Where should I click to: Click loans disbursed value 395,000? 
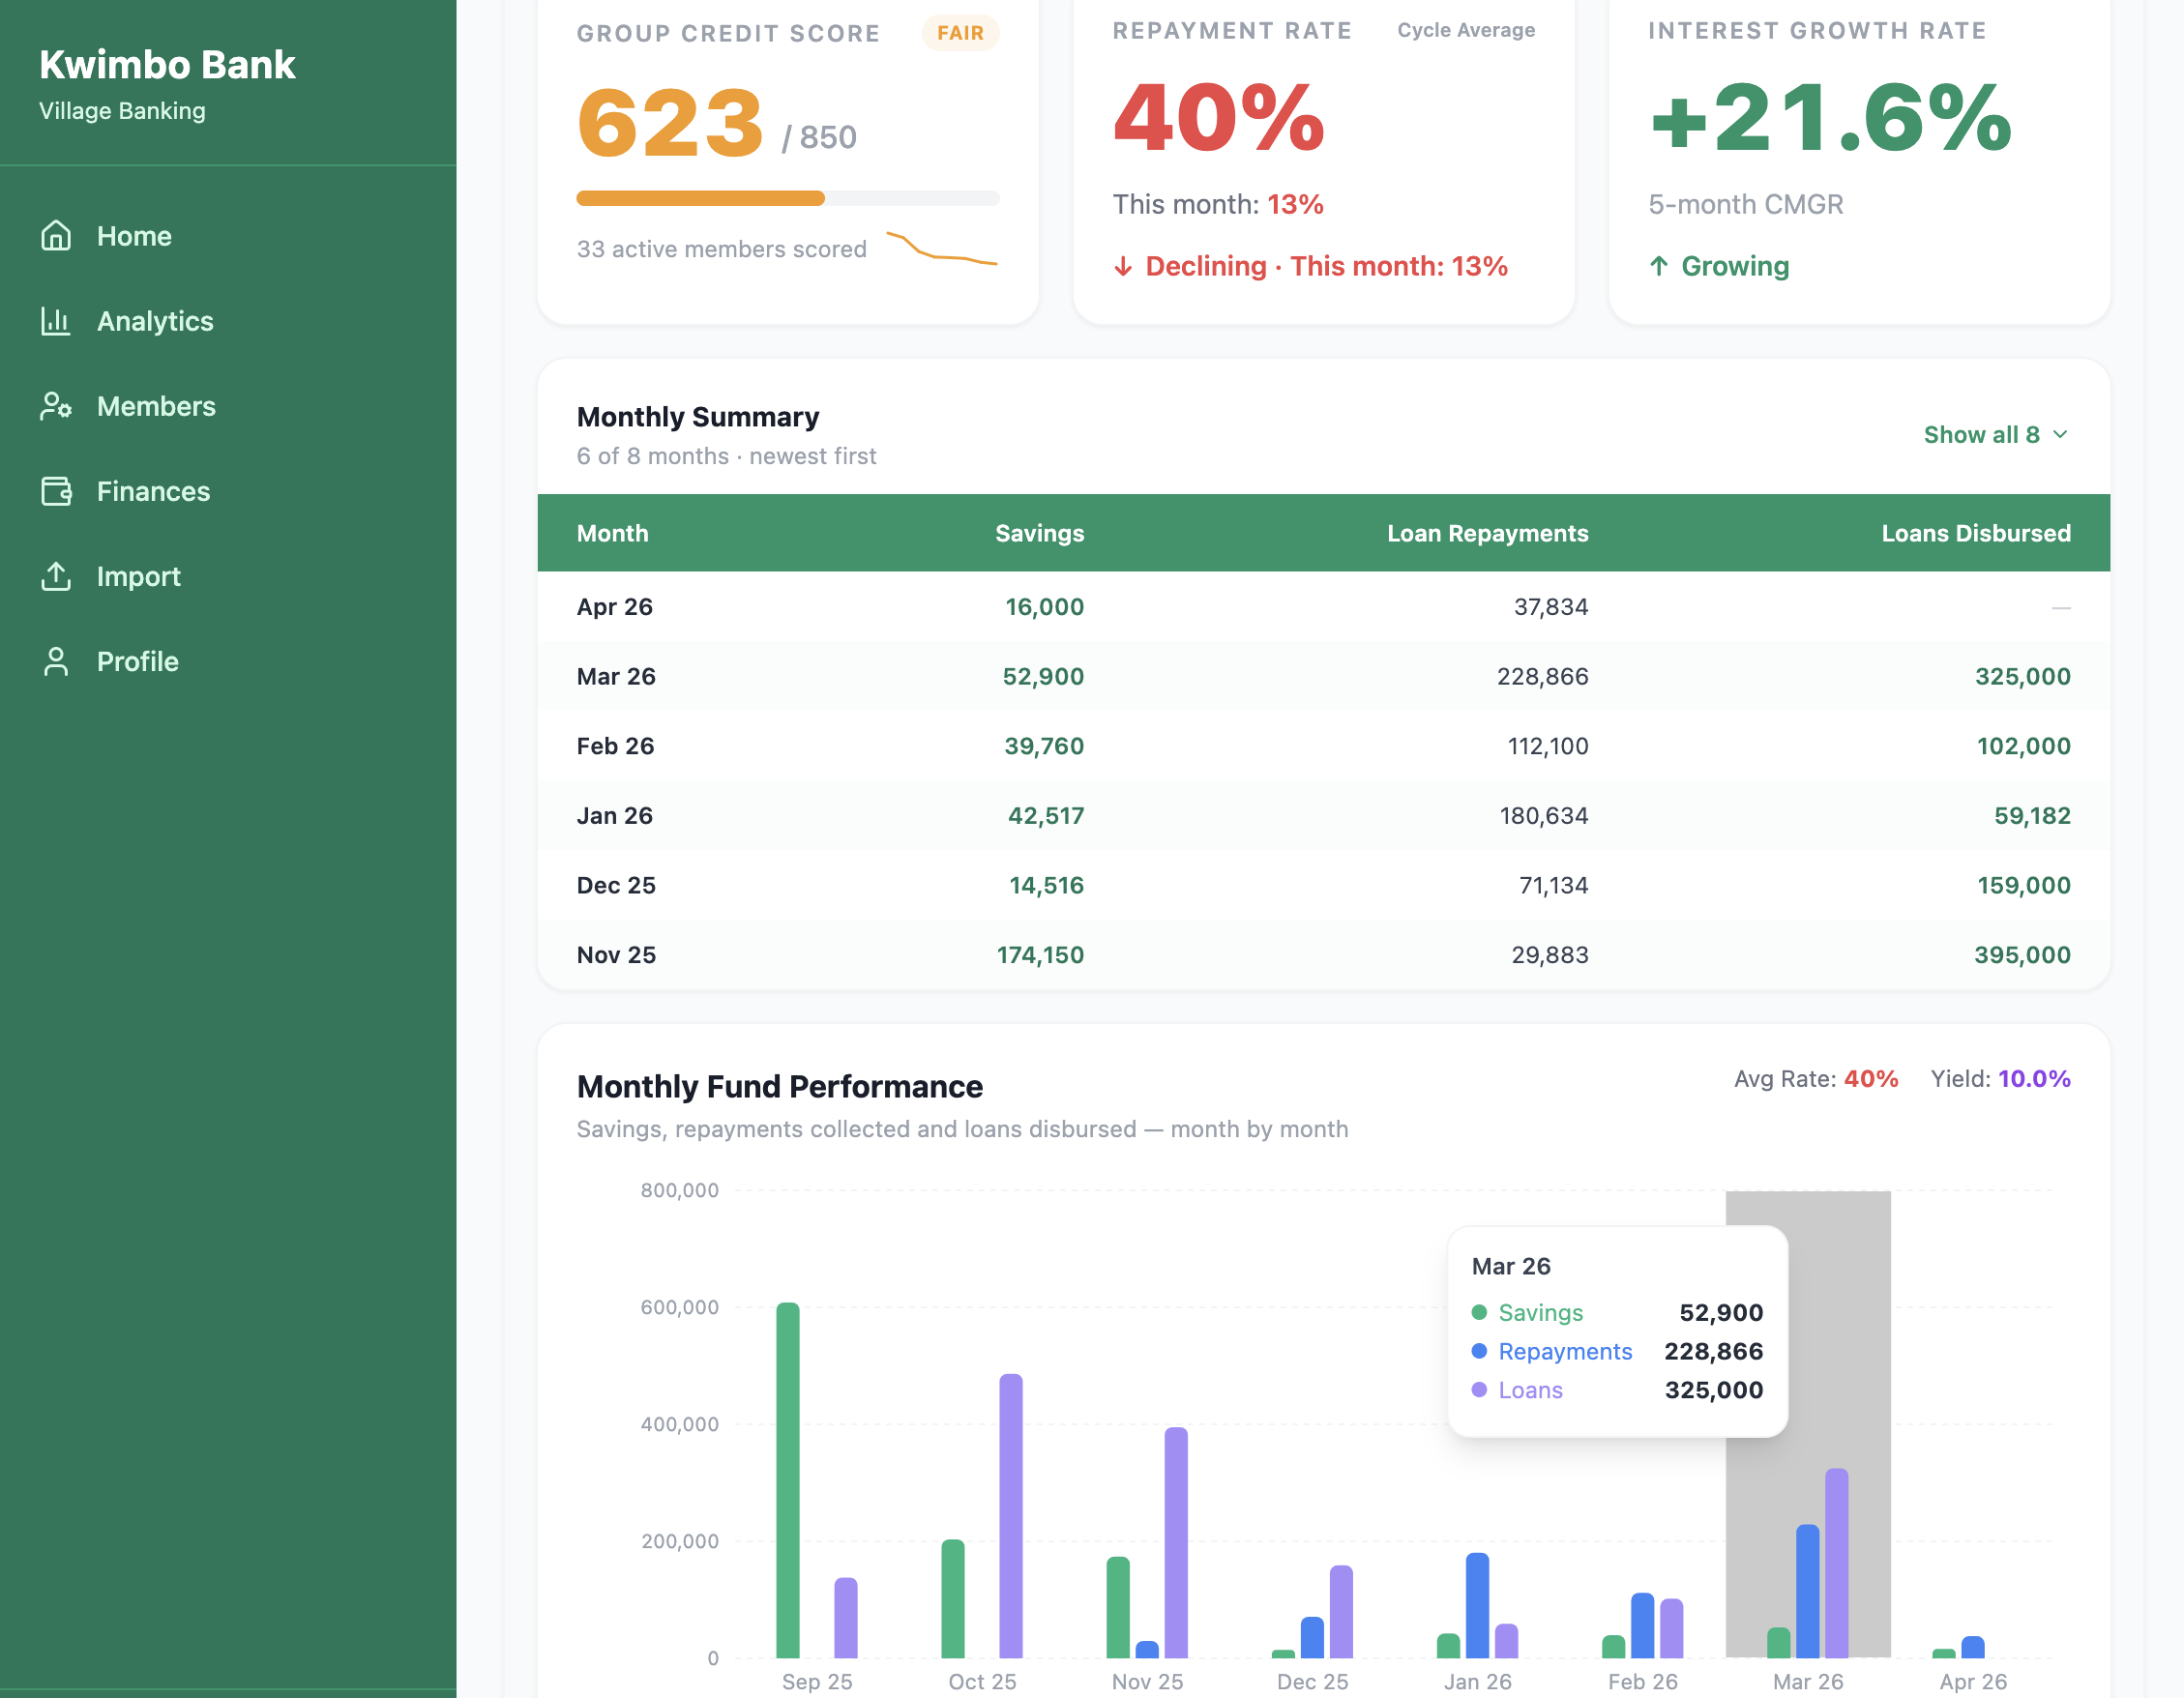click(x=2022, y=955)
